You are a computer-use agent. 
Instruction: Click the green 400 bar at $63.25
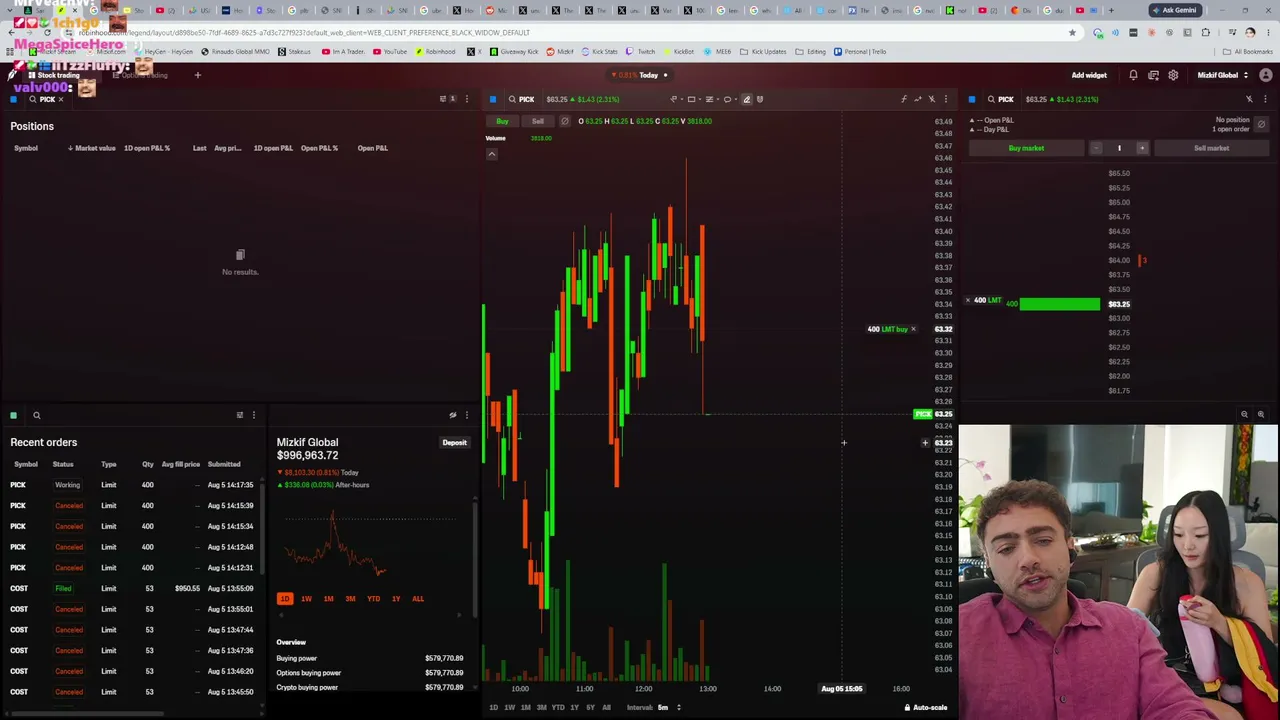tap(1060, 304)
